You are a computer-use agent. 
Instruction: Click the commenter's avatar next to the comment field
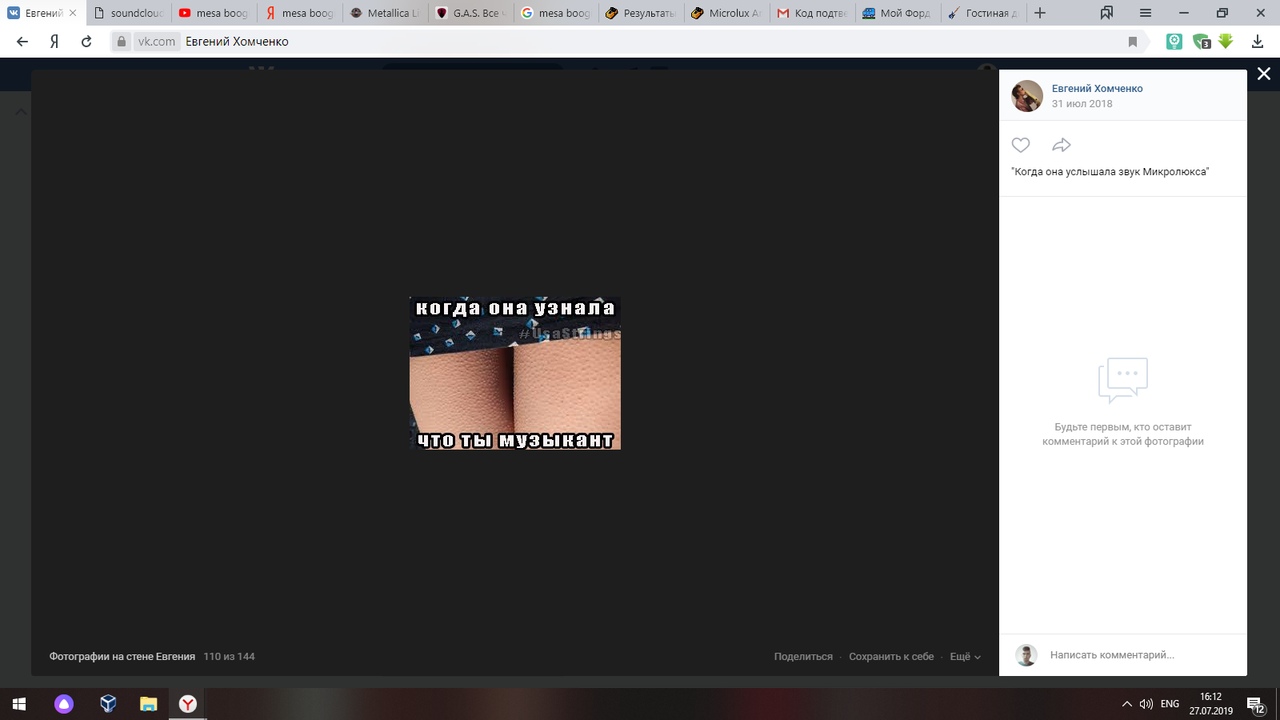(1026, 655)
